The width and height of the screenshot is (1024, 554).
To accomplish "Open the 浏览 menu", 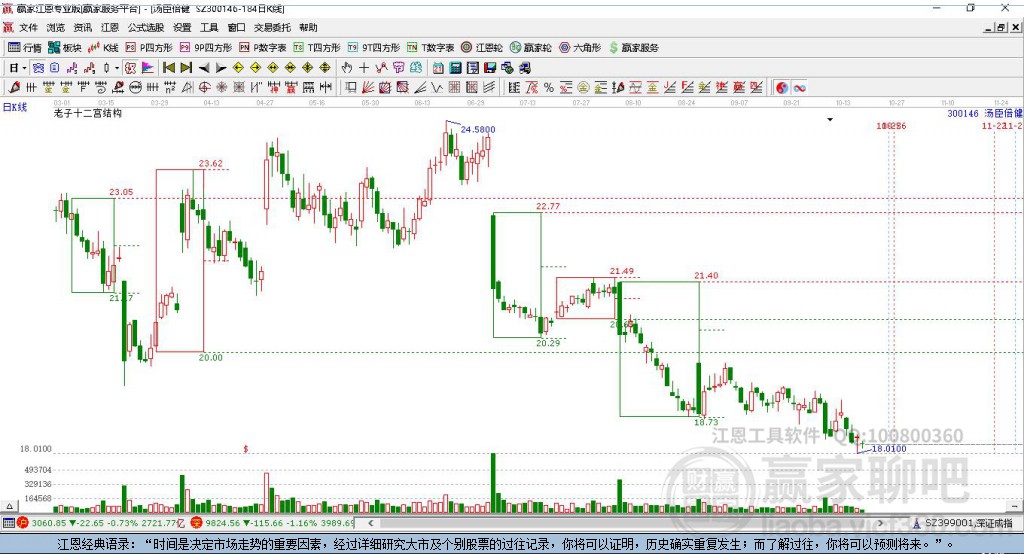I will 56,27.
